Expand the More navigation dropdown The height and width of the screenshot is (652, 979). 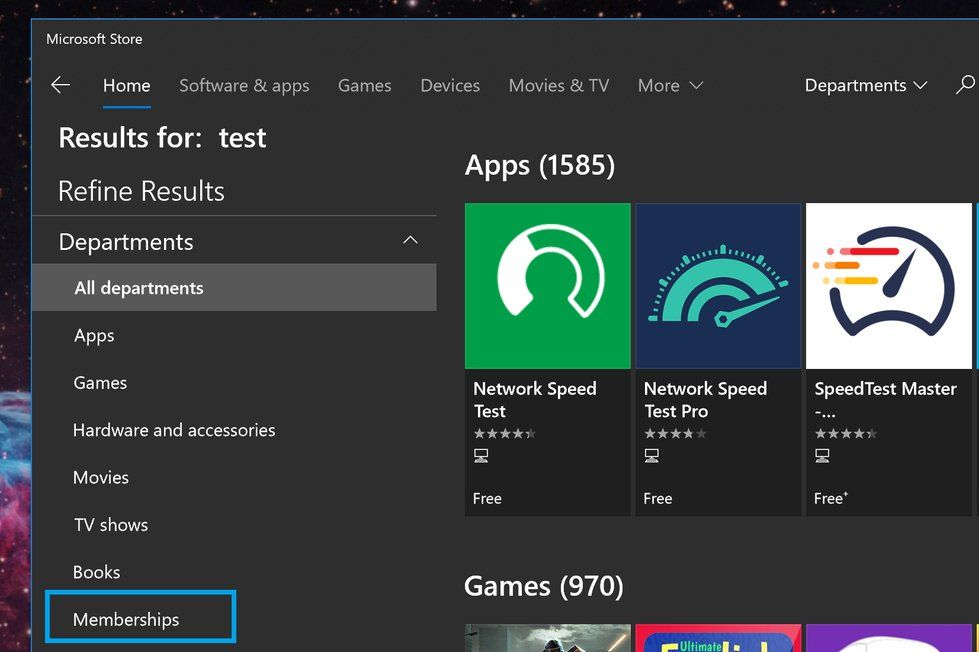[670, 86]
